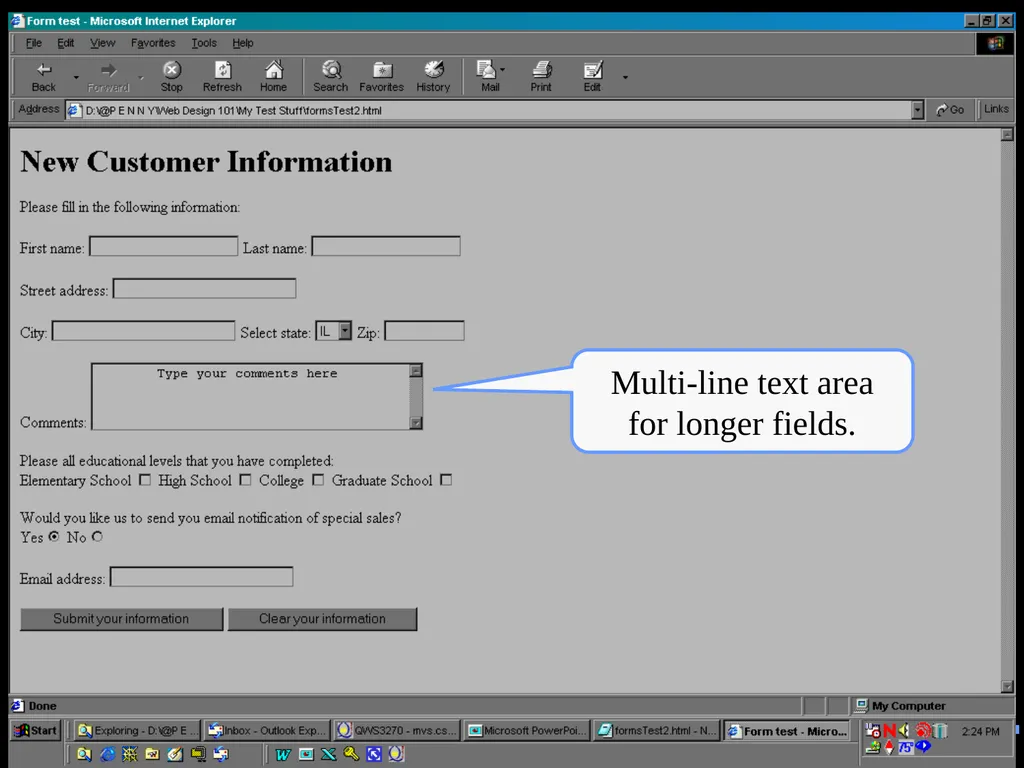Open the Mail button dropdown arrow
1024x768 pixels.
502,69
